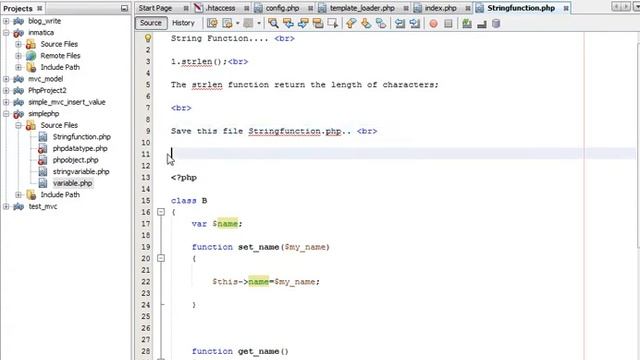This screenshot has width=640, height=360.
Task: Click the dark uncomment toolbar icon
Action: (x=482, y=24)
